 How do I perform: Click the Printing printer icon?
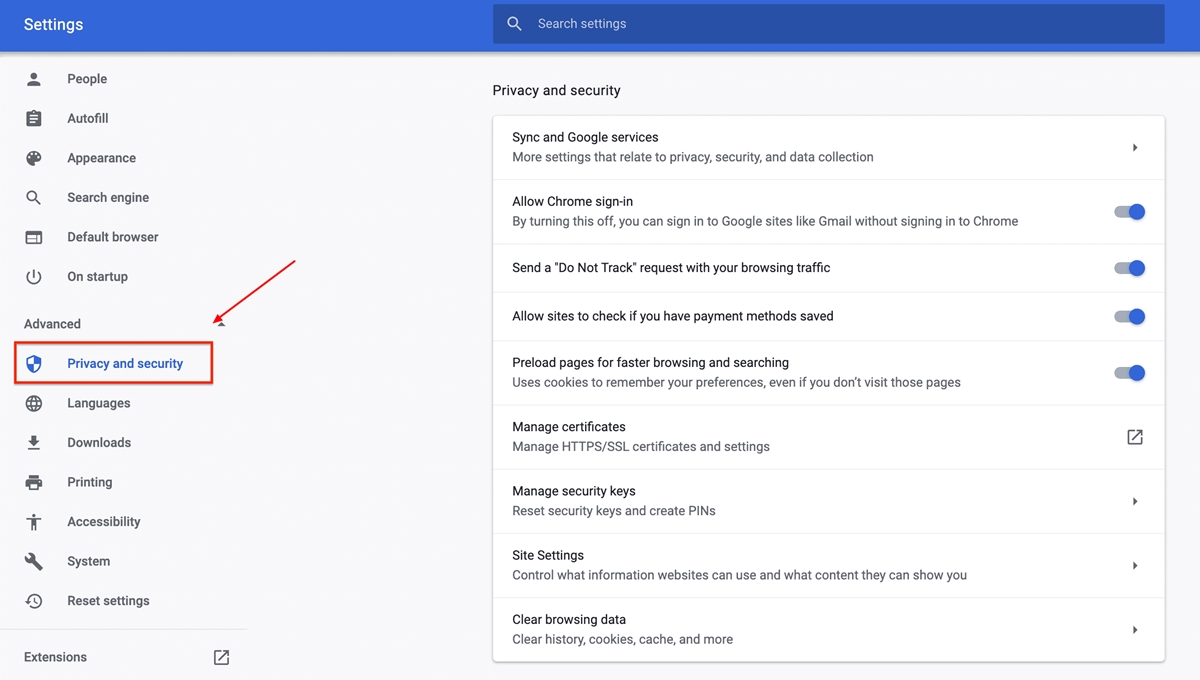point(34,482)
